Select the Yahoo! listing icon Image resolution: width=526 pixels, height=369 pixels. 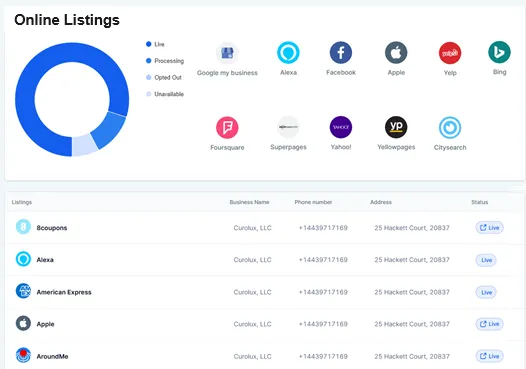click(x=341, y=127)
